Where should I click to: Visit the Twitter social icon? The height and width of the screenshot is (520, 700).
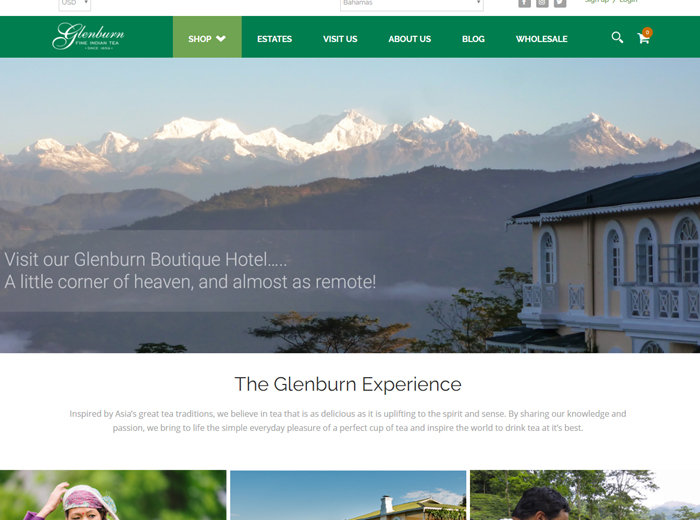click(x=560, y=3)
